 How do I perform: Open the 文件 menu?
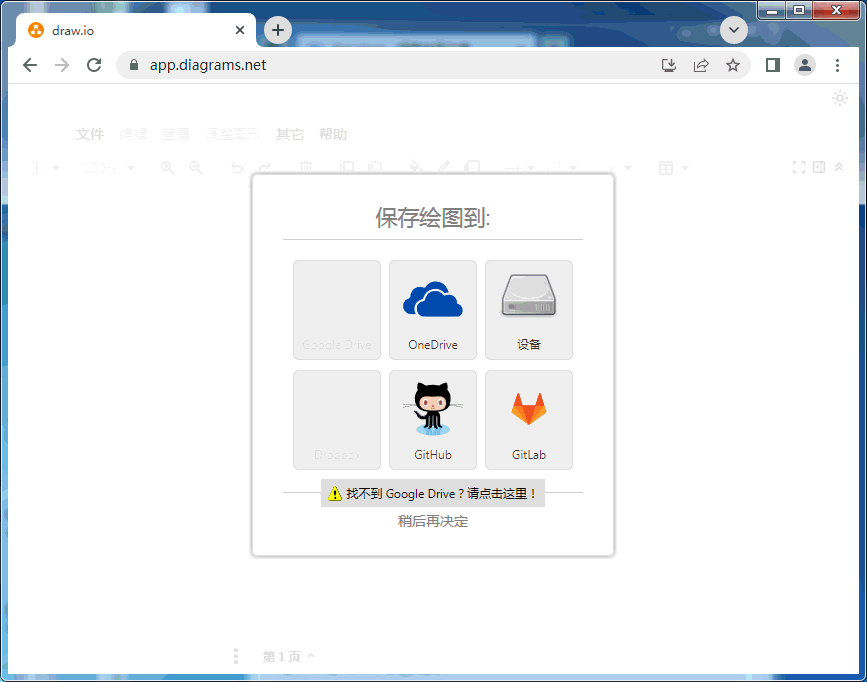click(90, 134)
